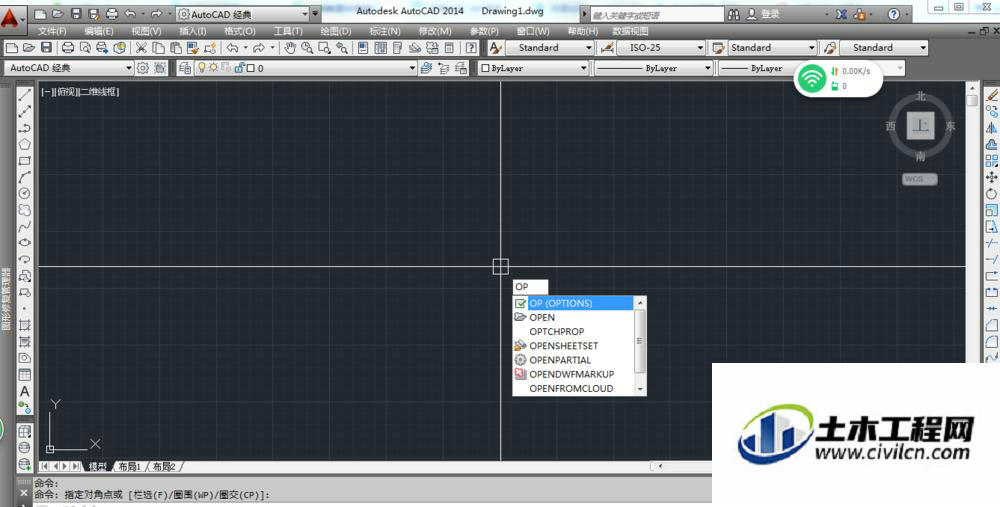1000x507 pixels.
Task: Click the Help question mark toolbar icon
Action: pos(471,48)
